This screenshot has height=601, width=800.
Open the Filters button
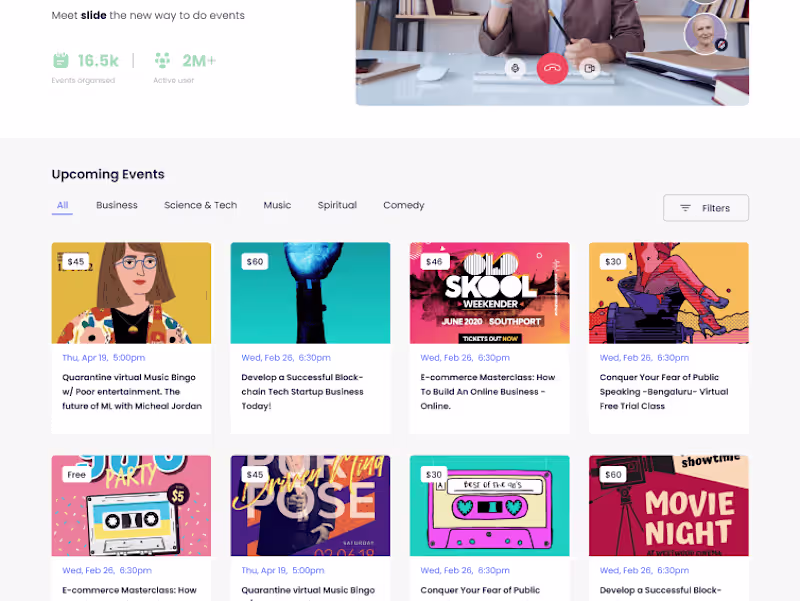coord(706,208)
